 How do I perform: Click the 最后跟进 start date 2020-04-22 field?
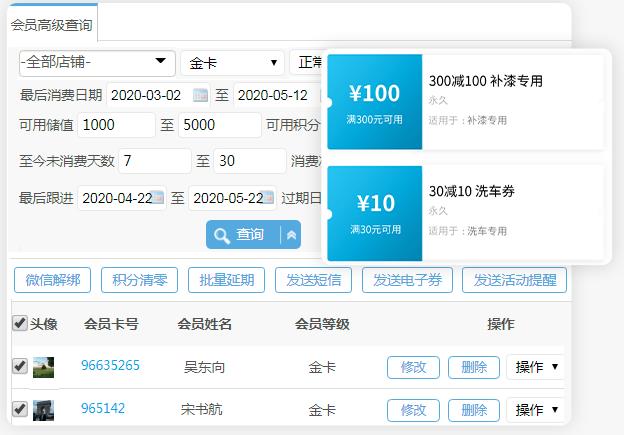(122, 198)
